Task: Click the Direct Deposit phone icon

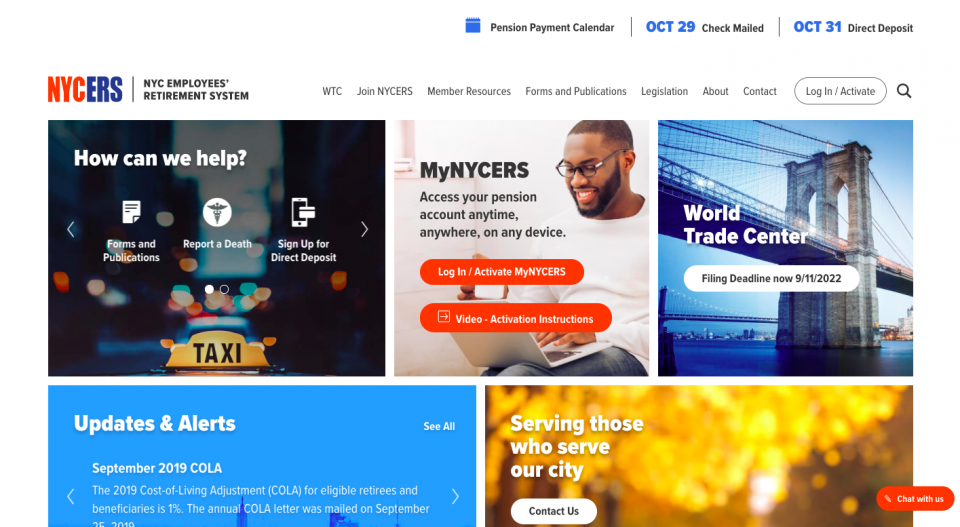Action: pyautogui.click(x=303, y=212)
